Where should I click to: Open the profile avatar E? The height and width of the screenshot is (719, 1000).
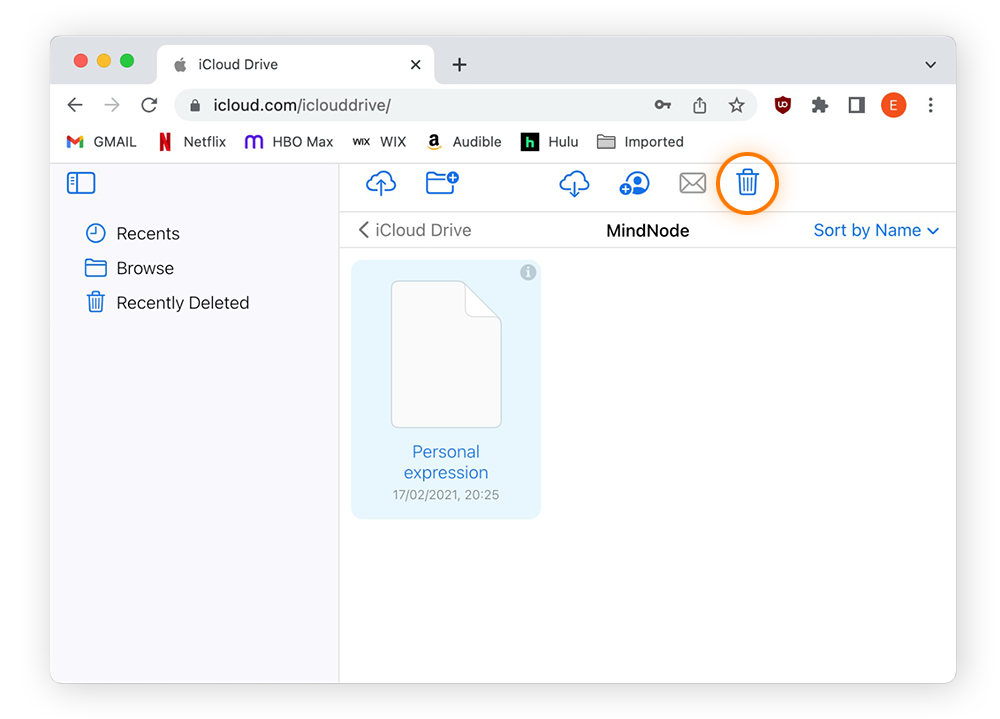(893, 105)
